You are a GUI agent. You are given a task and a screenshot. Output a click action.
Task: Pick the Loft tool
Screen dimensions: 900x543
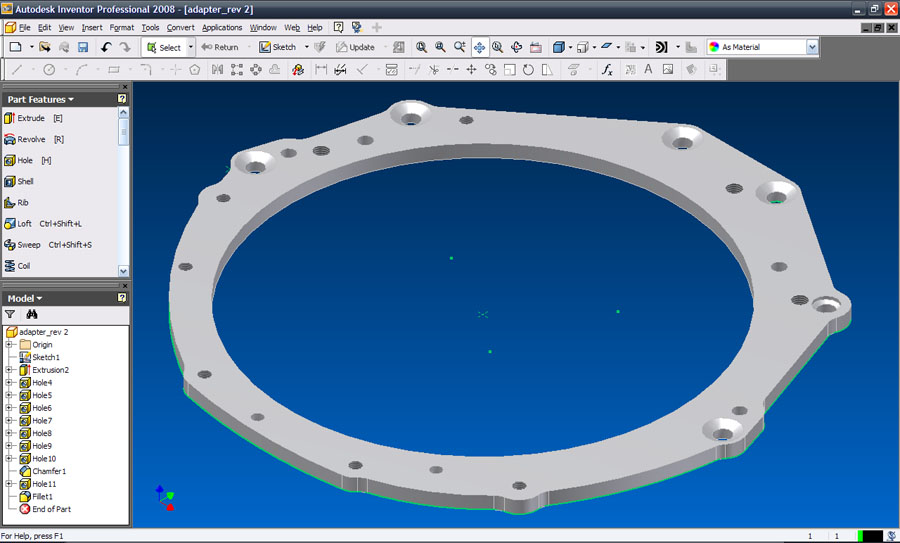(x=25, y=223)
